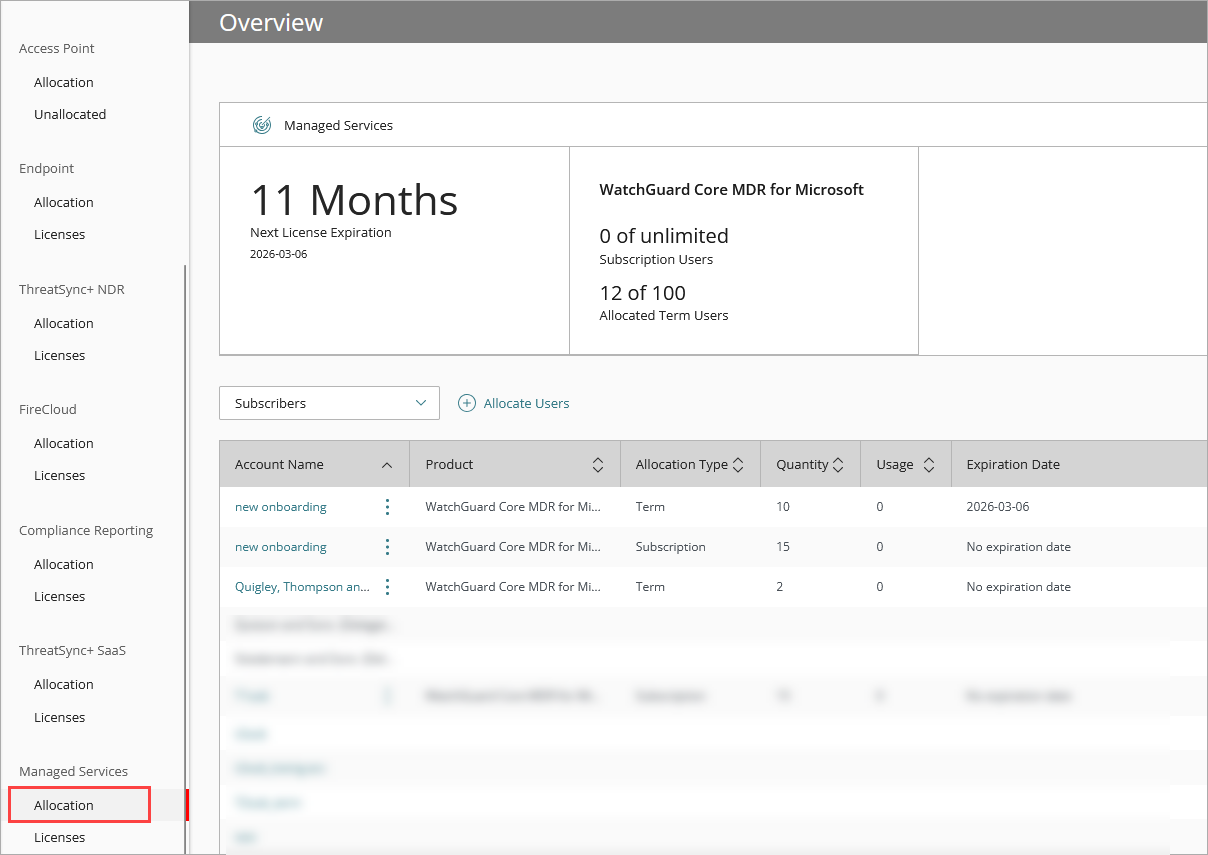Image resolution: width=1208 pixels, height=855 pixels.
Task: Sort the table by Expiration Date header
Action: point(1013,464)
